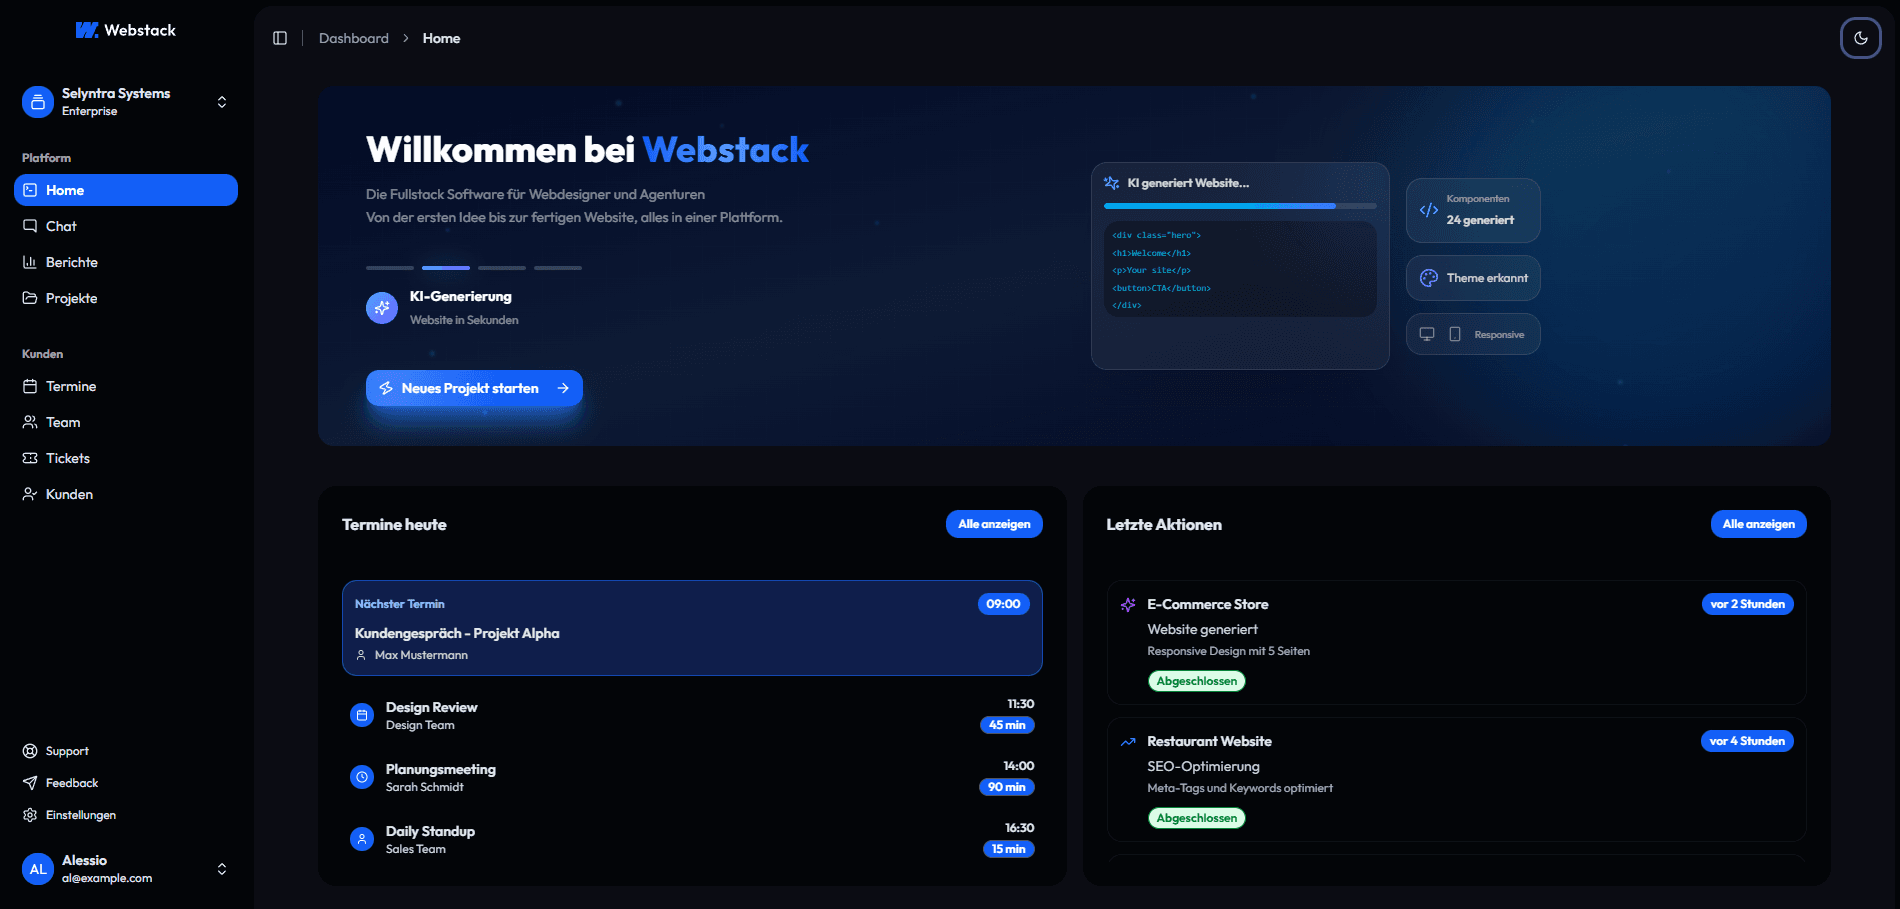This screenshot has height=909, width=1900.
Task: Navigate to Dashboard via the breadcrumb
Action: pos(353,38)
